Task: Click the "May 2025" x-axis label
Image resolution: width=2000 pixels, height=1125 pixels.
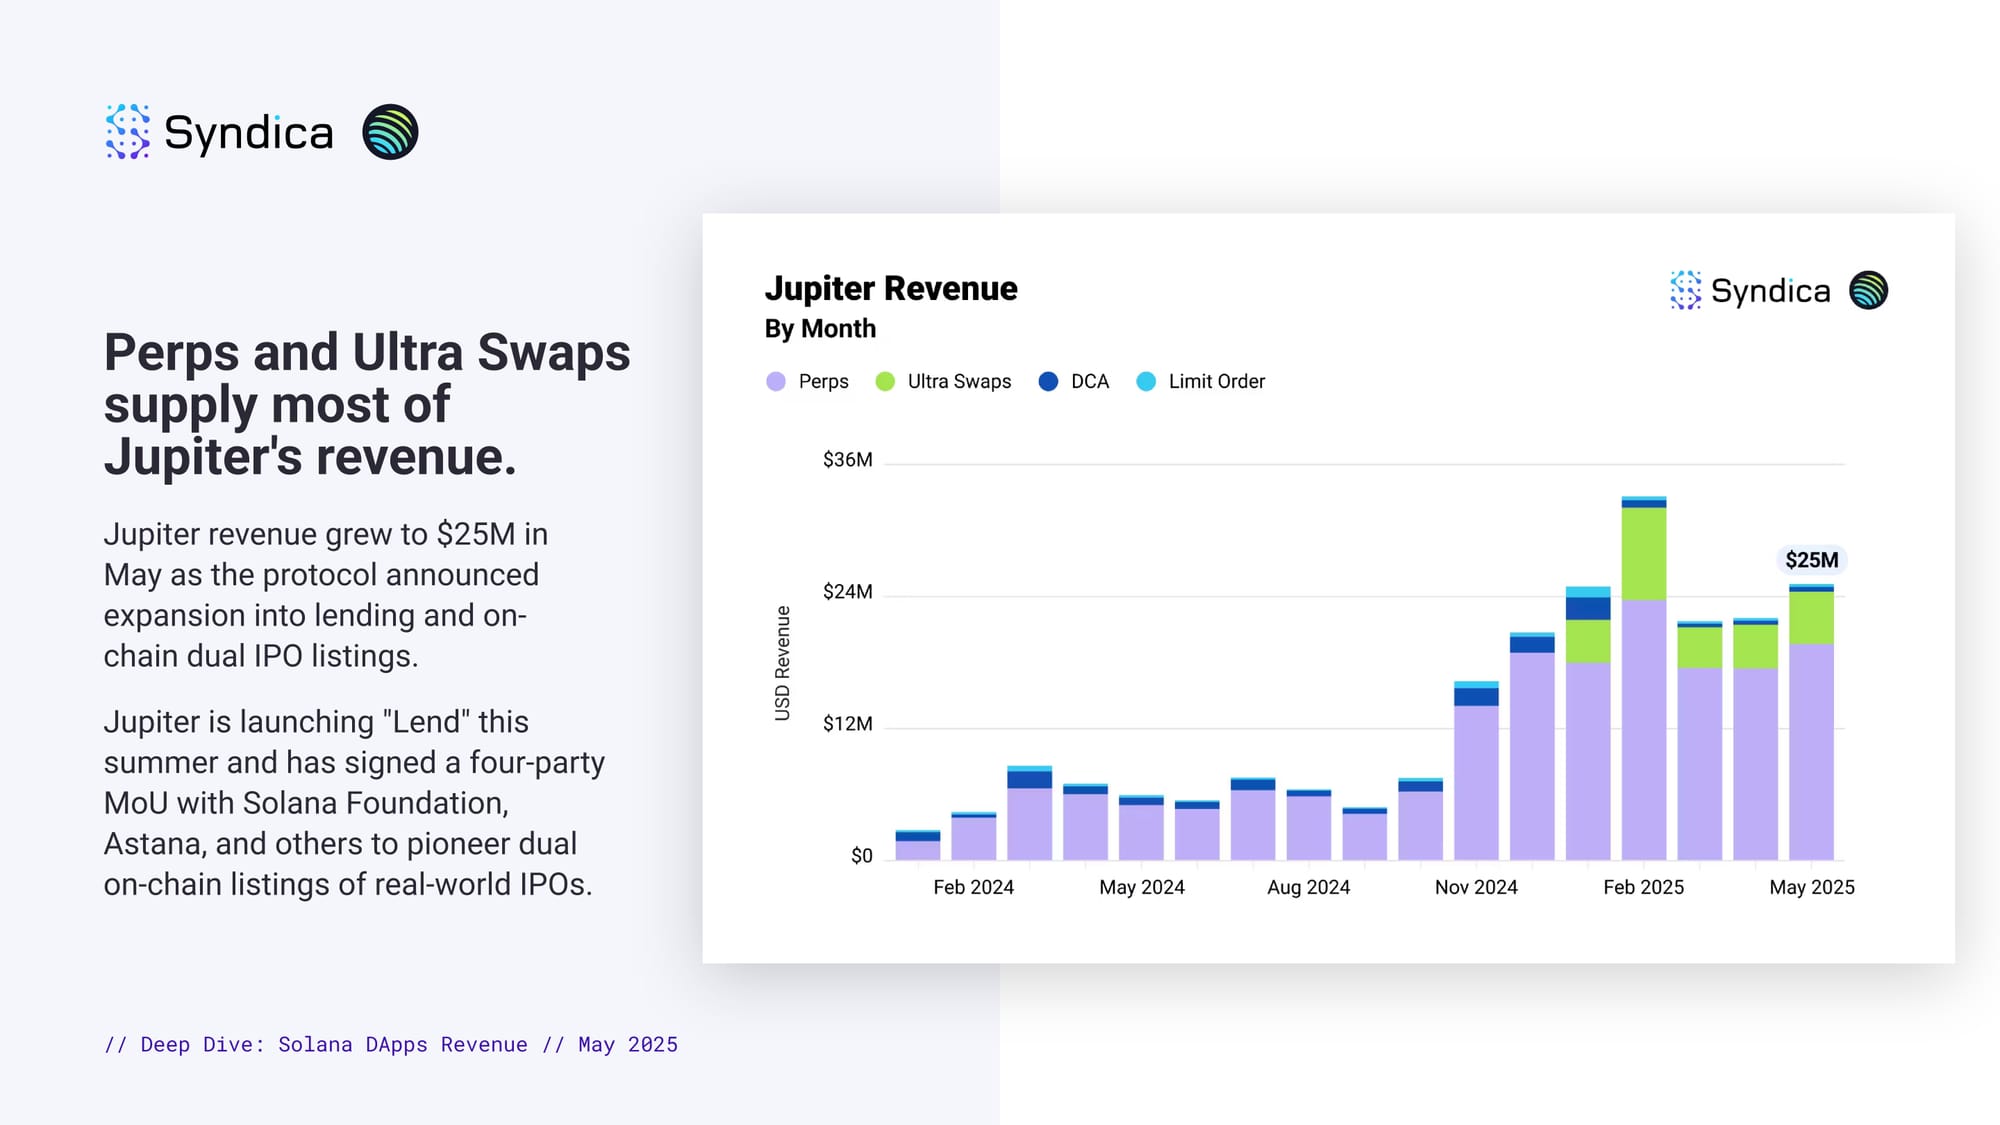Action: [x=1811, y=887]
